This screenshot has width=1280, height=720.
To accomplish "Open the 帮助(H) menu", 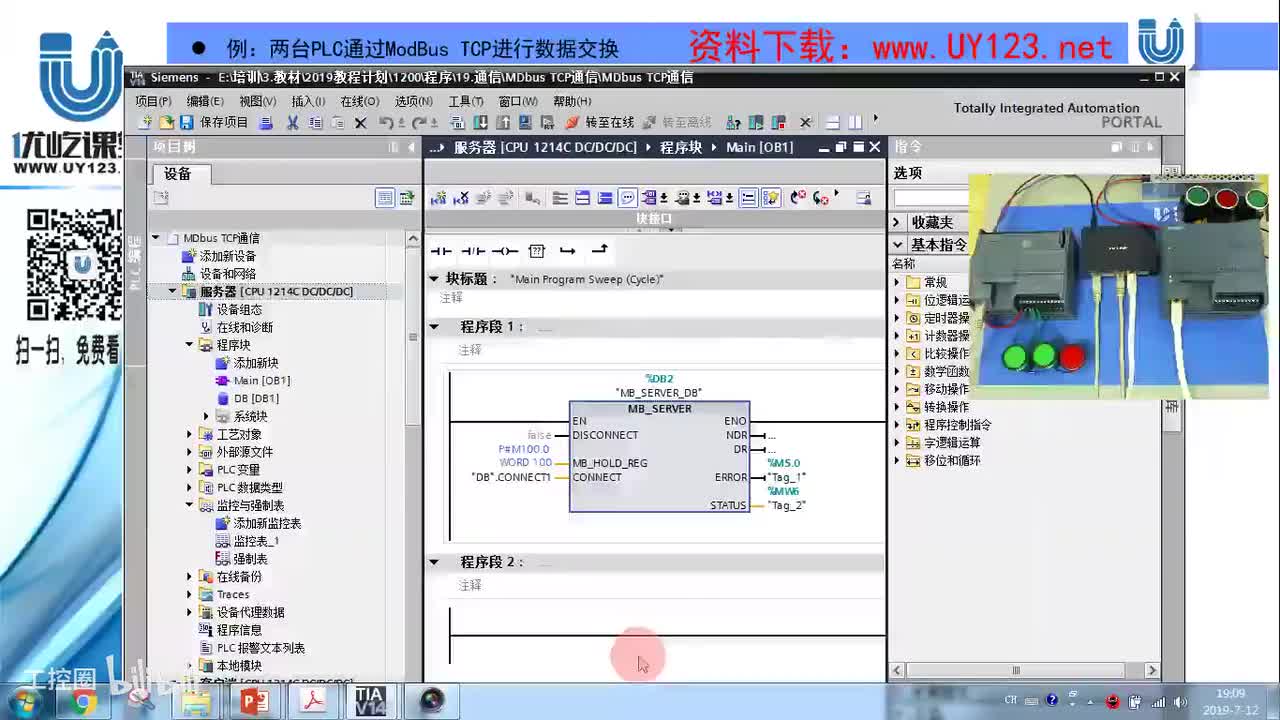I will click(x=572, y=101).
